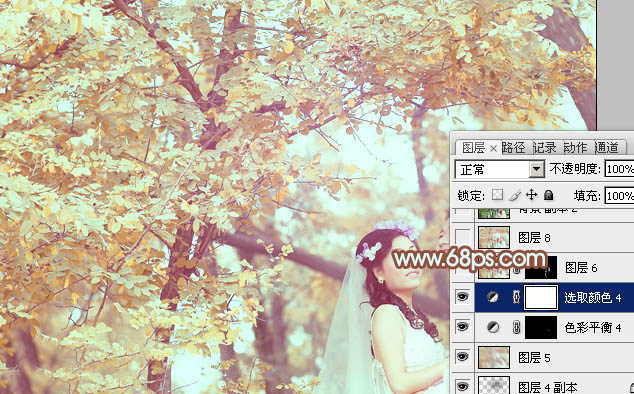This screenshot has height=394, width=634.
Task: Lock position move icon
Action: [x=531, y=195]
